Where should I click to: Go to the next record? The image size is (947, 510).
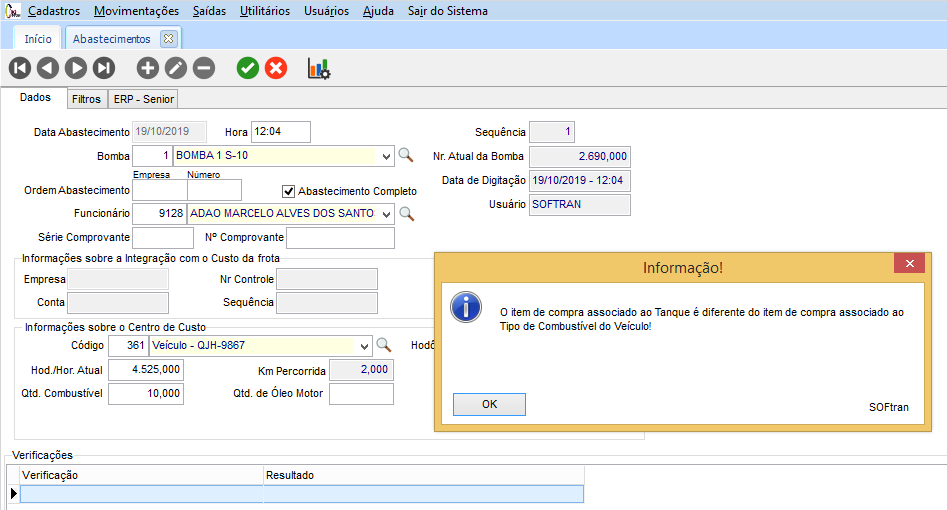76,68
